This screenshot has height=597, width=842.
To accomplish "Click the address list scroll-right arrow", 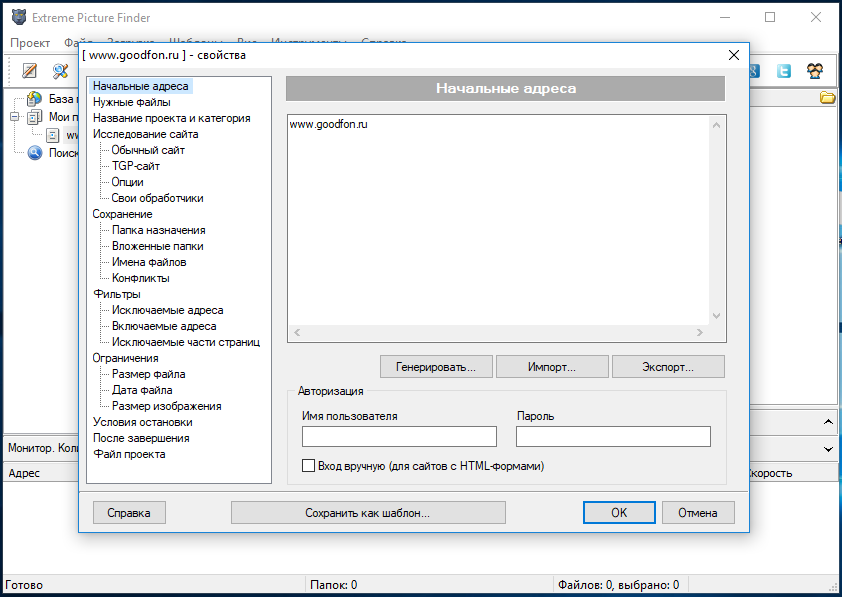I will click(700, 332).
